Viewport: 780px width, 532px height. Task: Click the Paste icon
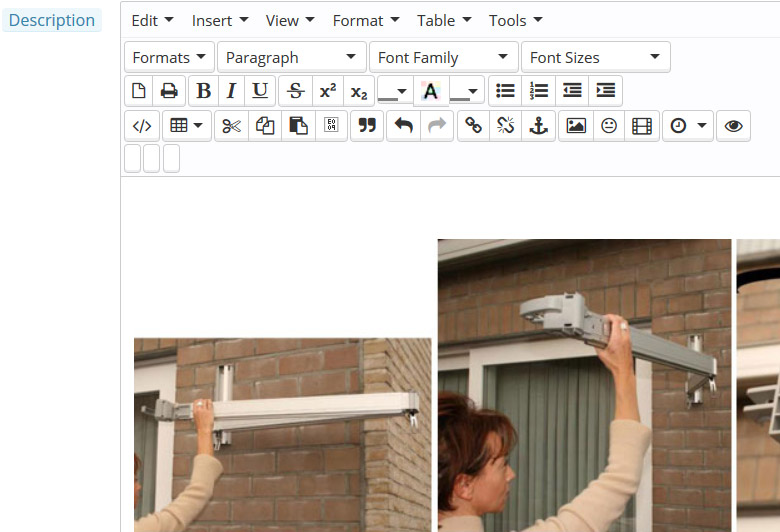(x=298, y=126)
